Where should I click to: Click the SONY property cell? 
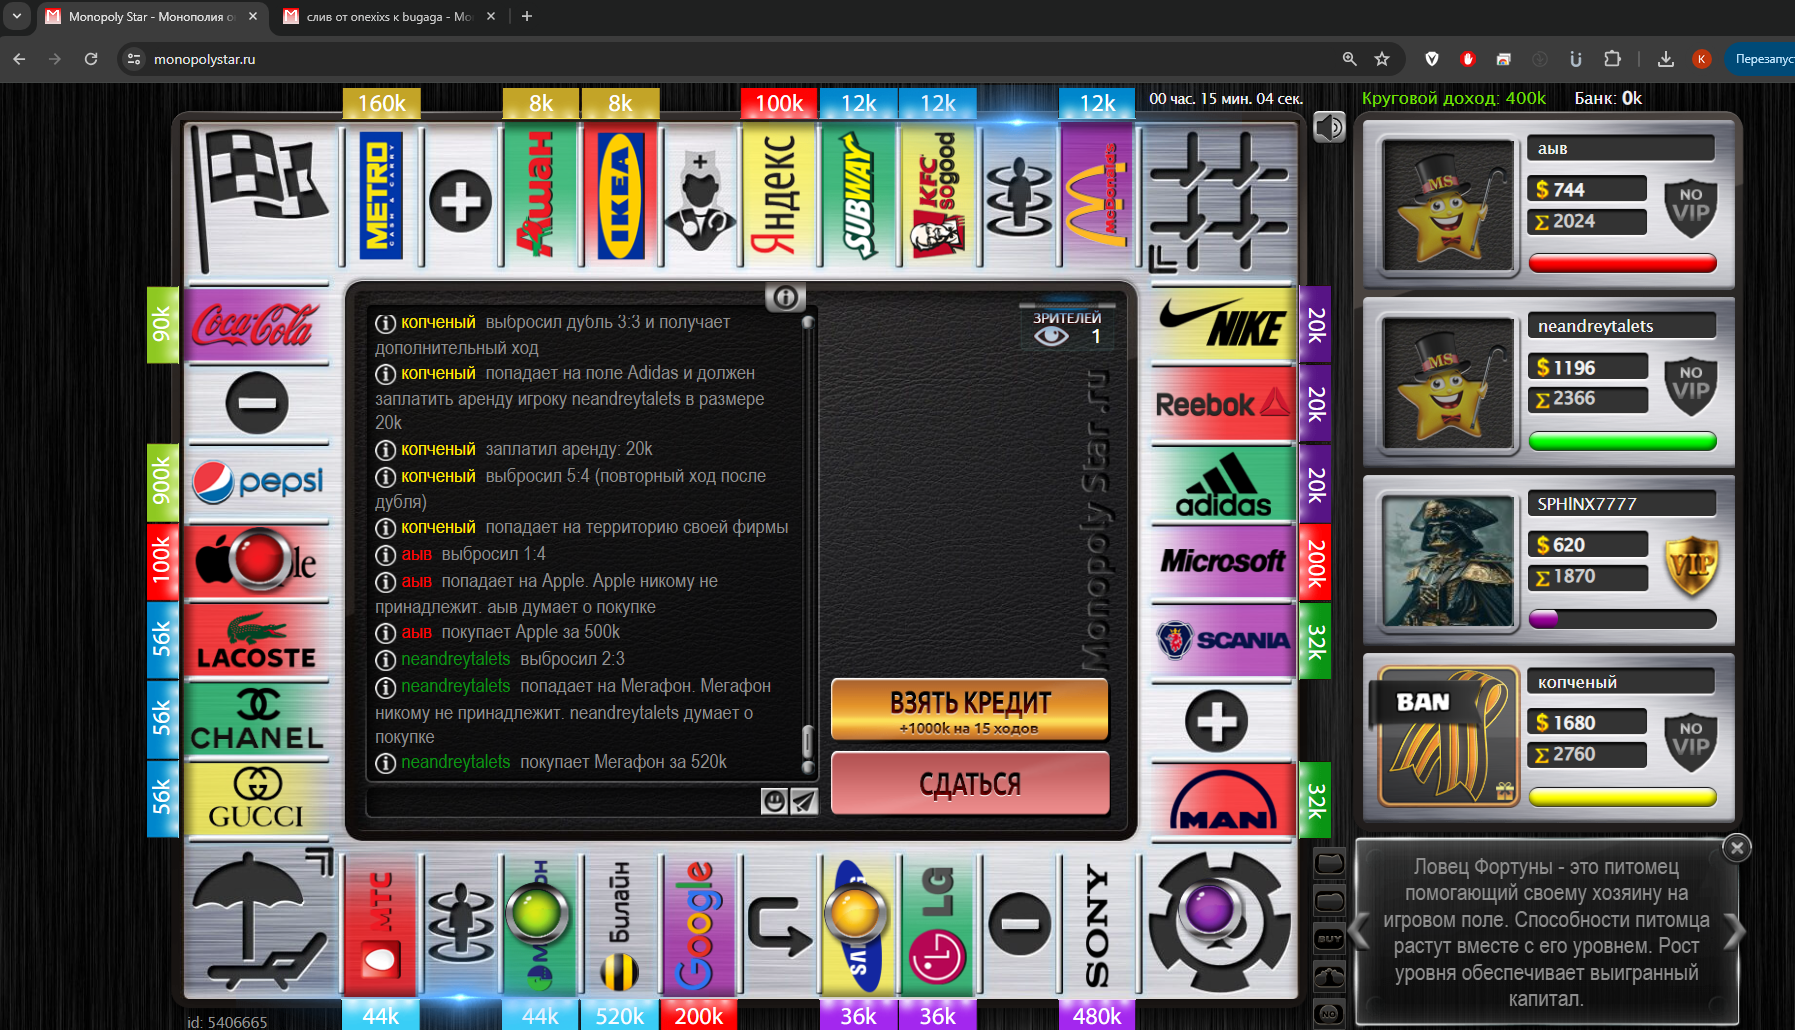[1097, 925]
